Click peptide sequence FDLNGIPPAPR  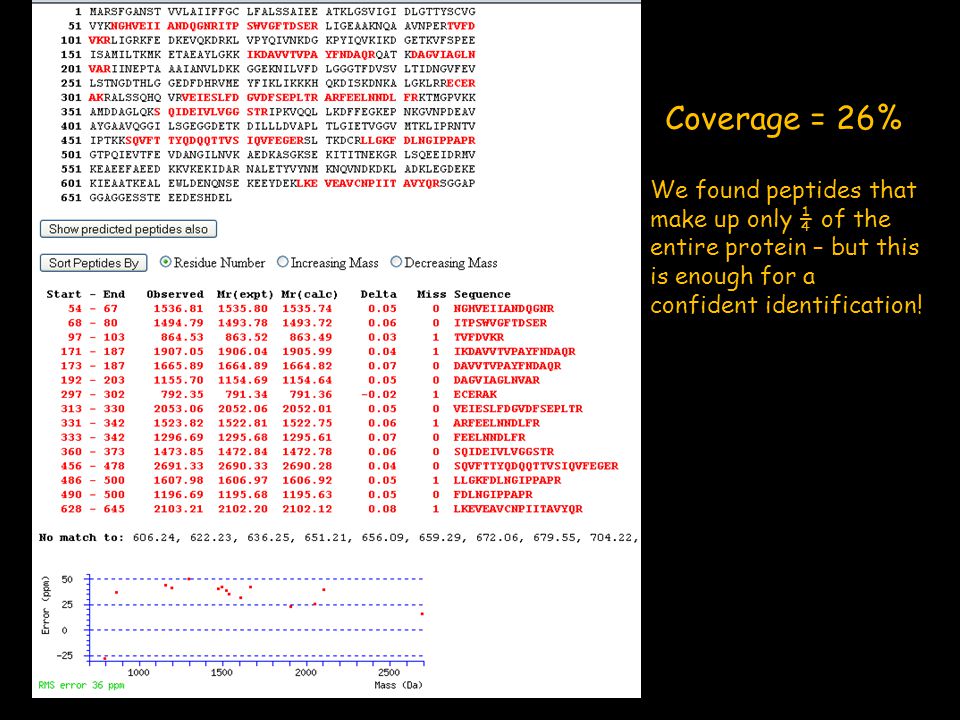point(493,494)
